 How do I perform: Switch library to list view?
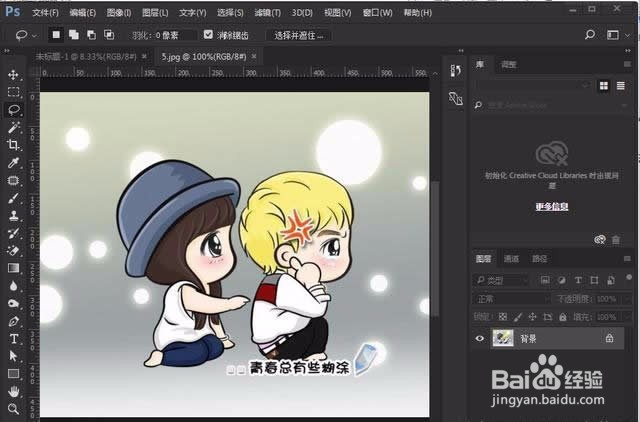tap(620, 86)
